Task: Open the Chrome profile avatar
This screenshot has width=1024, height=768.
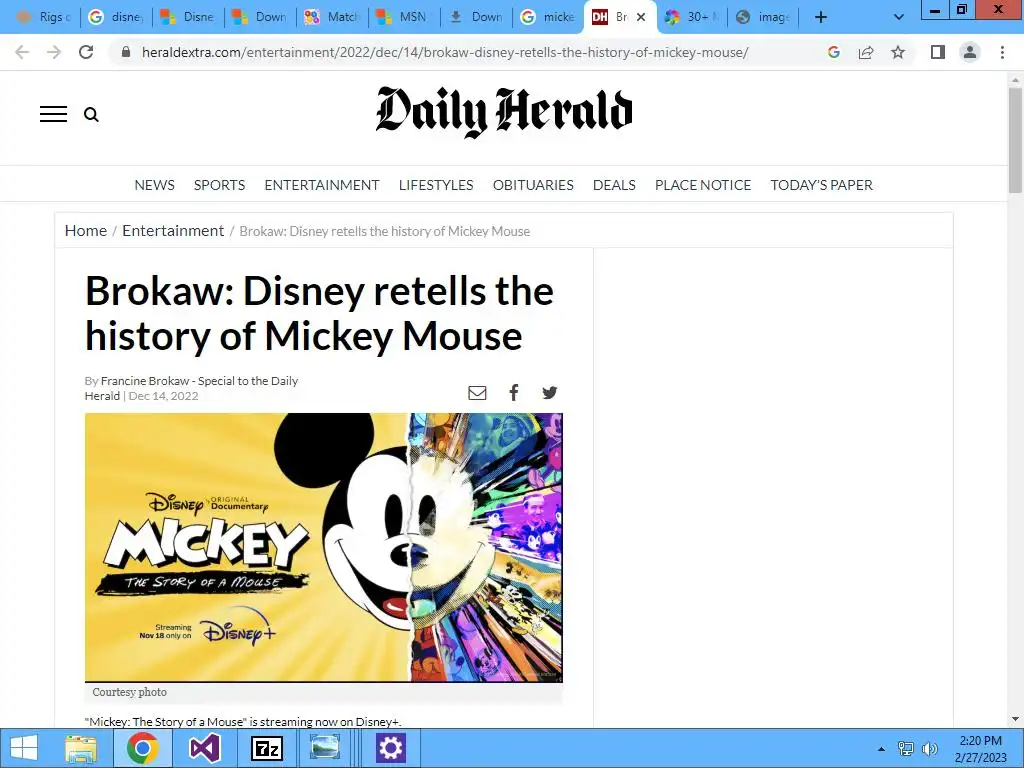Action: tap(970, 52)
